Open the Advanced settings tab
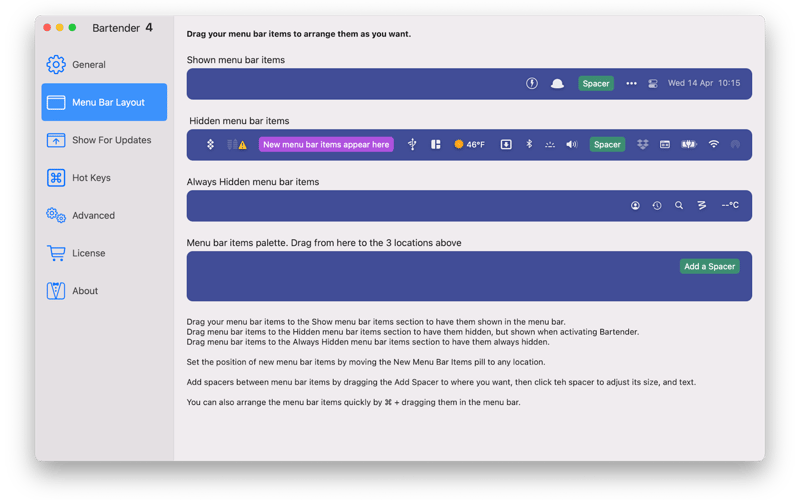This screenshot has height=500, width=800. tap(104, 215)
